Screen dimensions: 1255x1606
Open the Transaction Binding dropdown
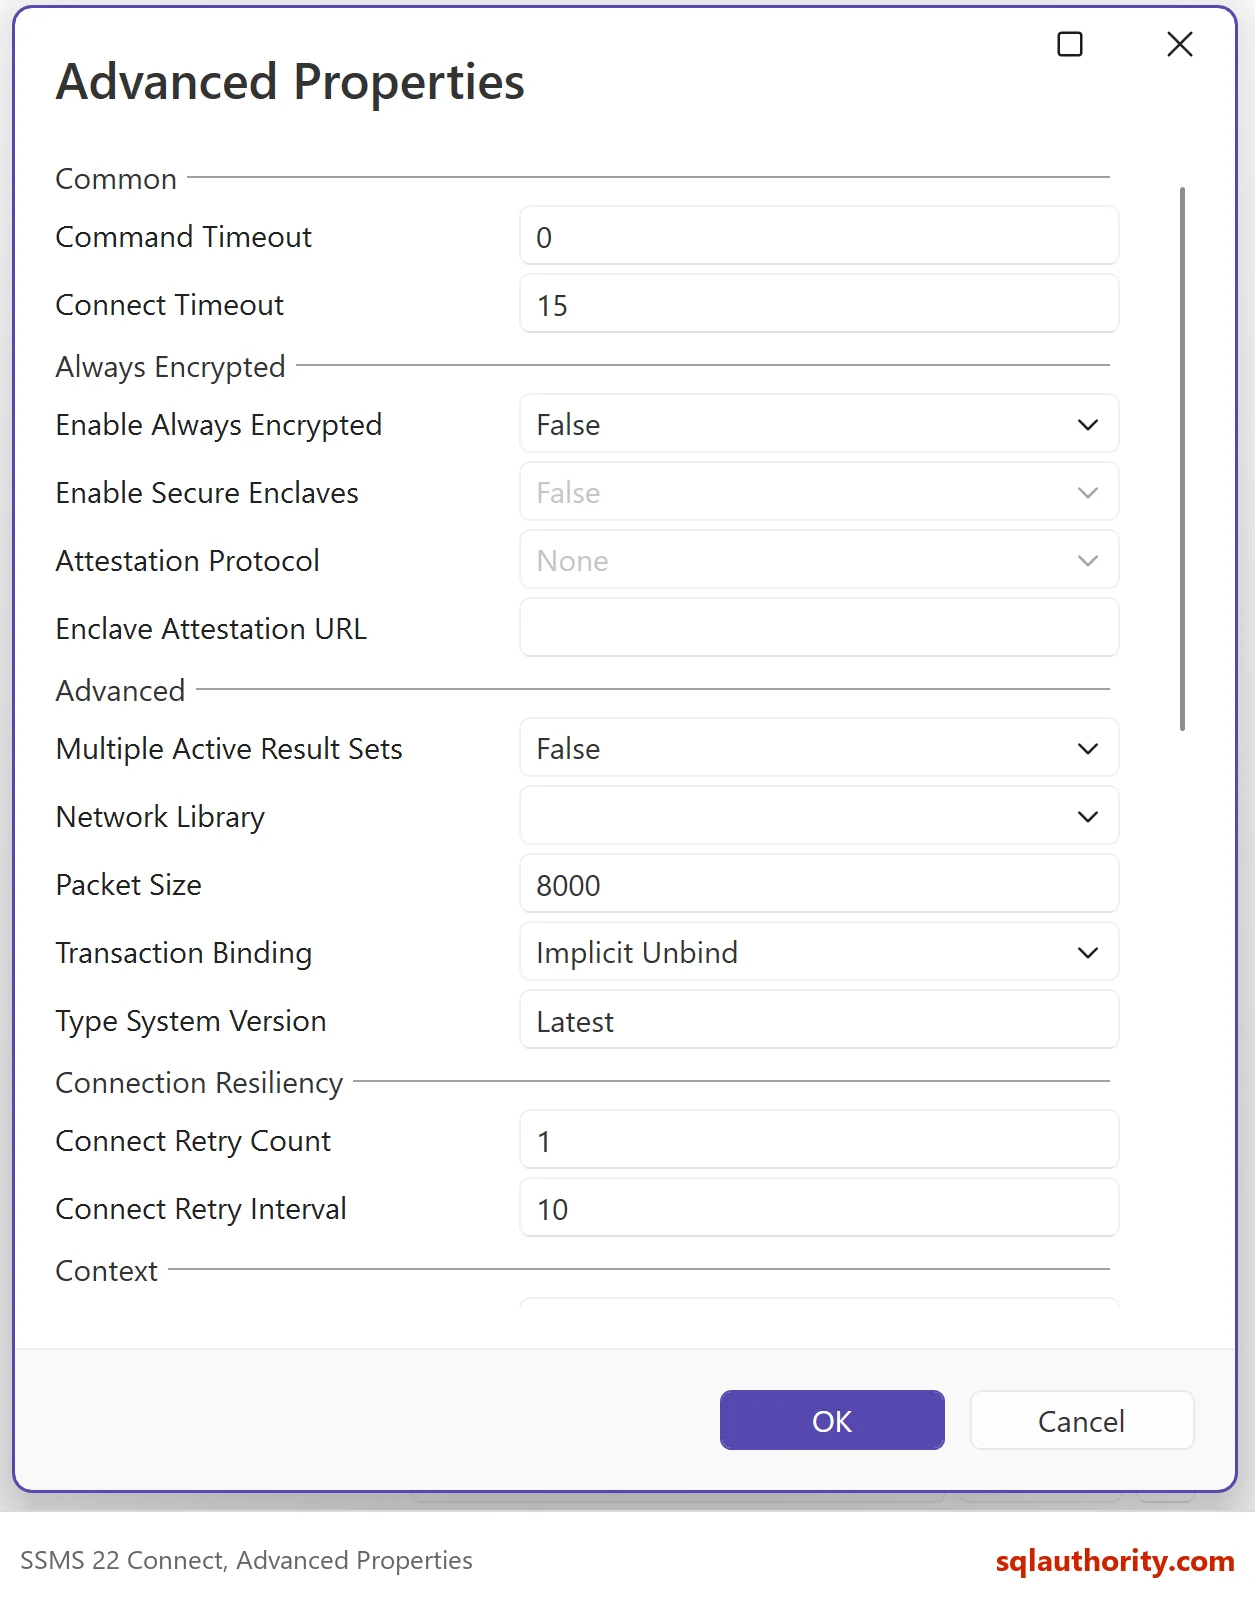[819, 952]
